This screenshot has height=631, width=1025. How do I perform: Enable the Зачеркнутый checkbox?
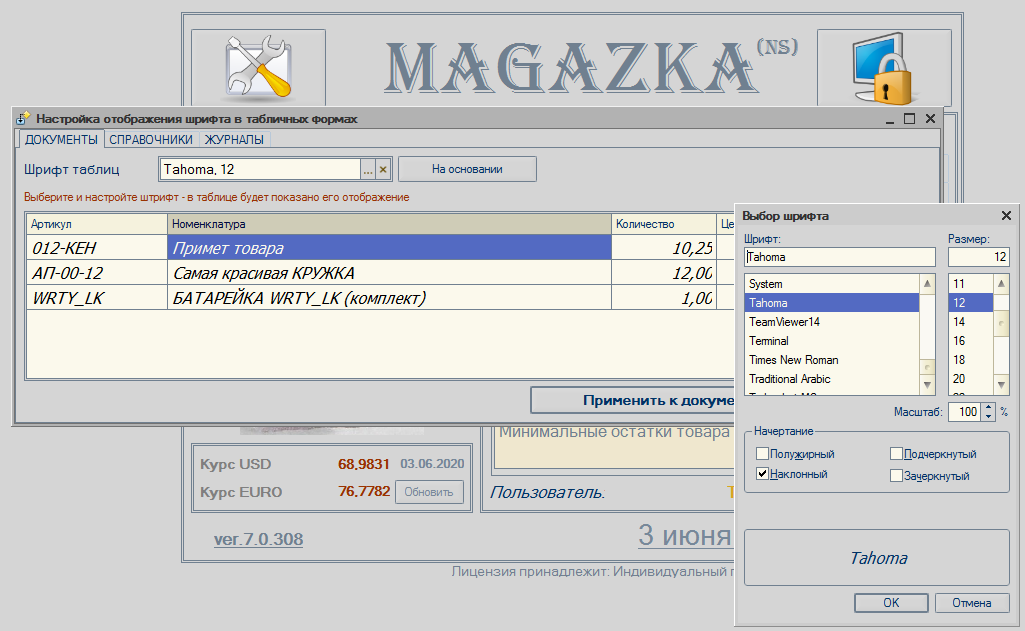(x=896, y=475)
